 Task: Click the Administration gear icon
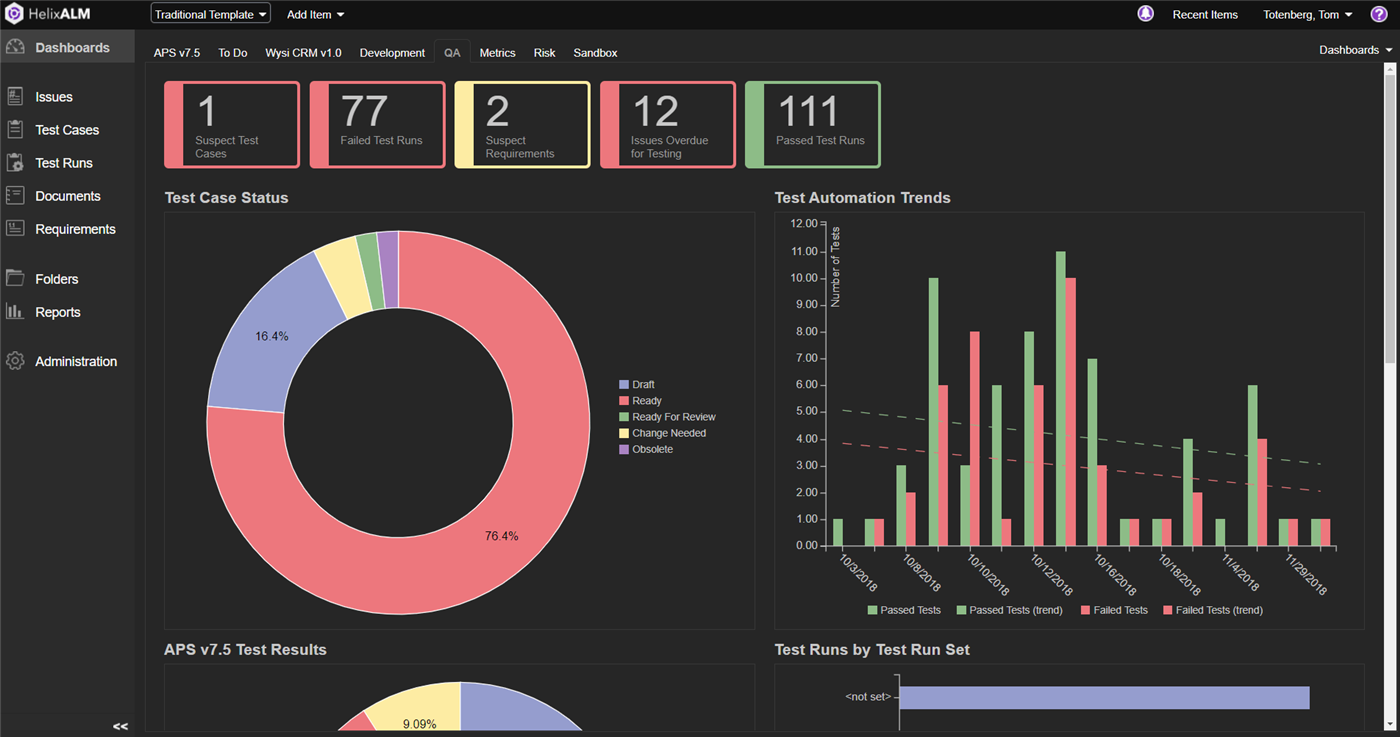15,361
